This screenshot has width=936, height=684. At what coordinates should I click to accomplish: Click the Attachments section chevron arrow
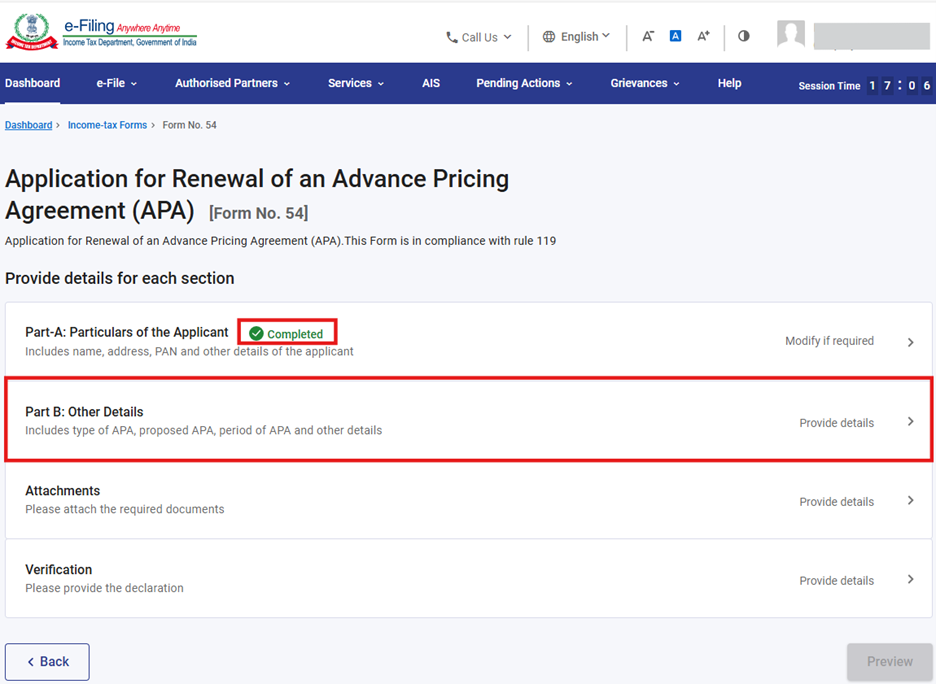910,500
